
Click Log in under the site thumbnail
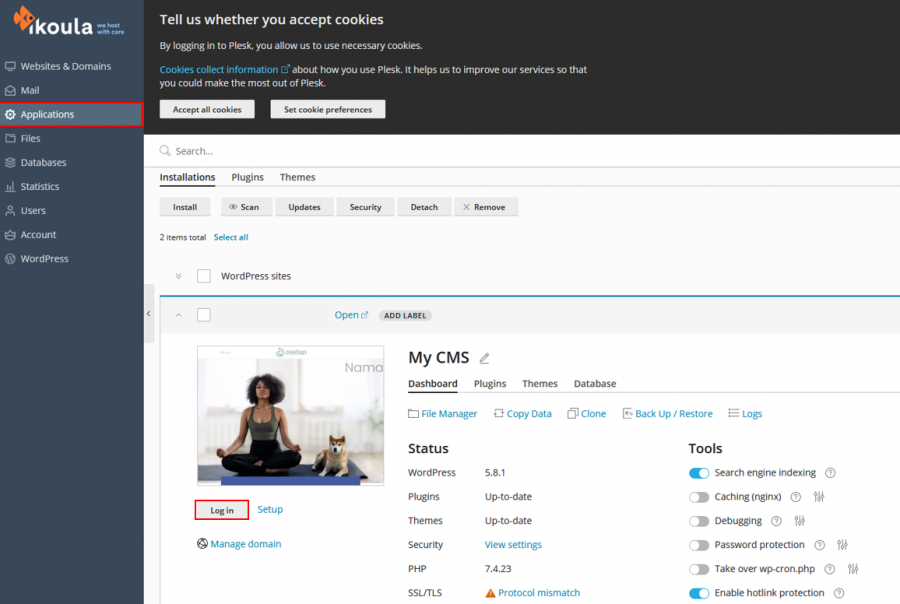click(222, 510)
